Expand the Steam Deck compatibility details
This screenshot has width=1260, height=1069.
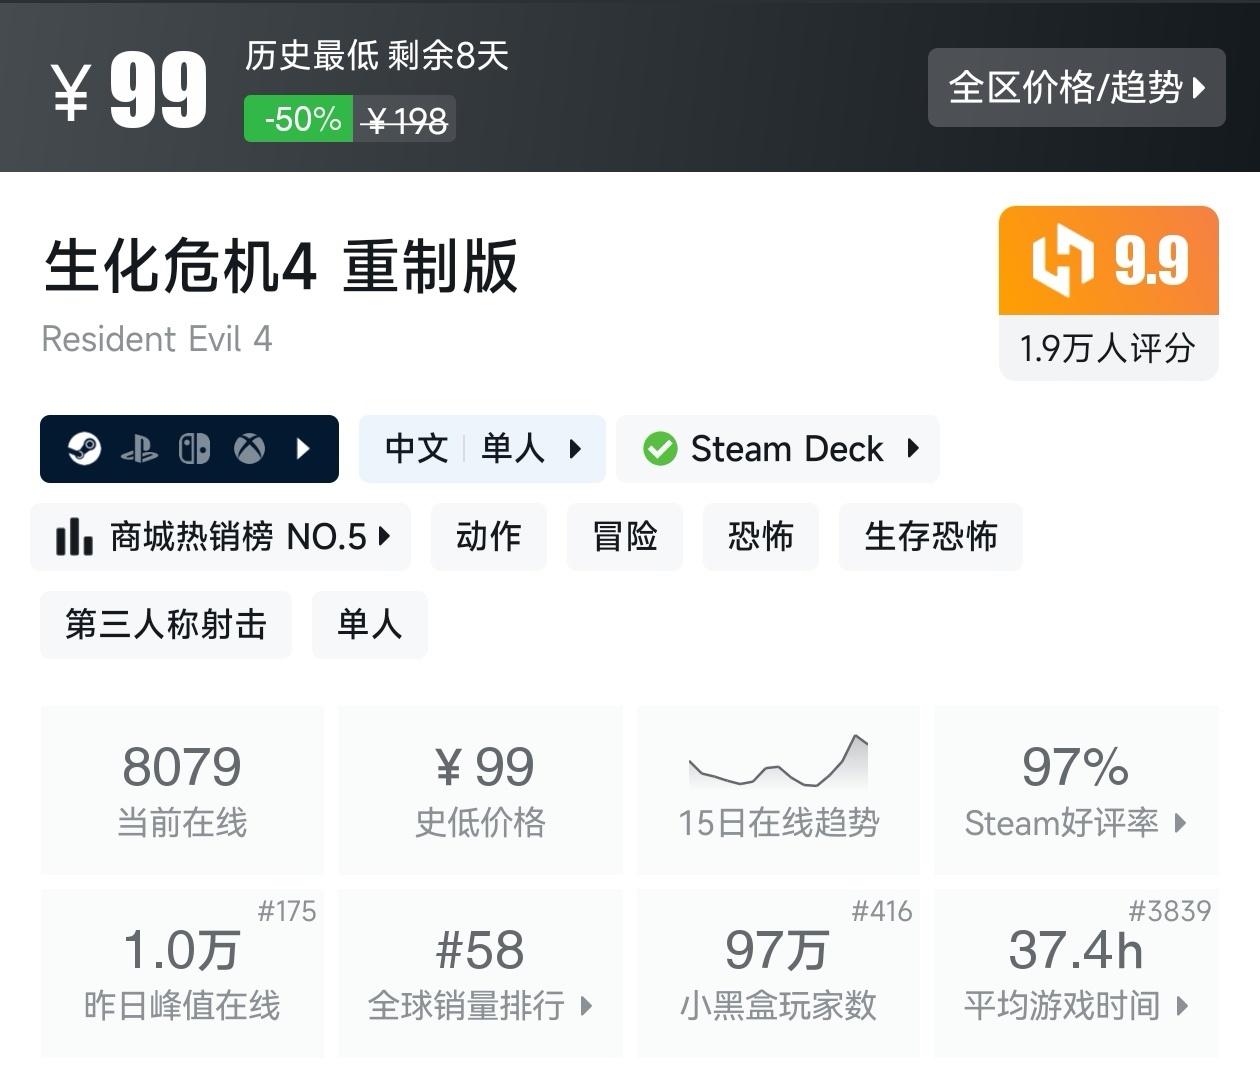[778, 449]
